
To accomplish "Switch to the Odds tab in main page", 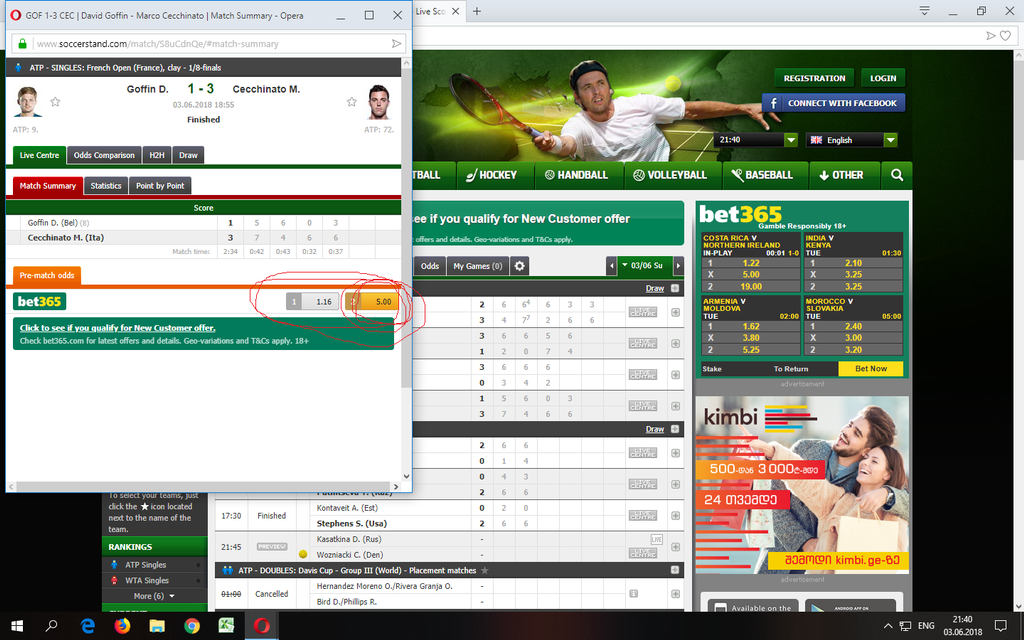I will 430,266.
